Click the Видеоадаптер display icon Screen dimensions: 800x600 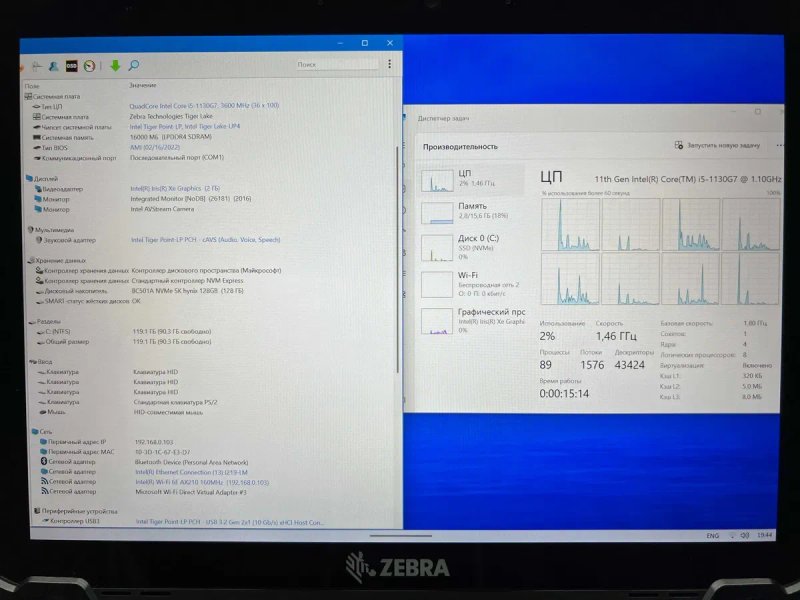pos(38,189)
